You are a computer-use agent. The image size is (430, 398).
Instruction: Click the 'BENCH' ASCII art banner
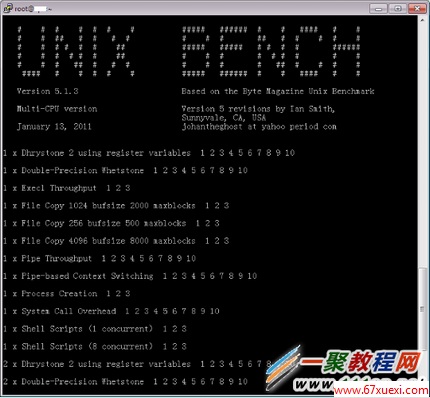(x=271, y=52)
